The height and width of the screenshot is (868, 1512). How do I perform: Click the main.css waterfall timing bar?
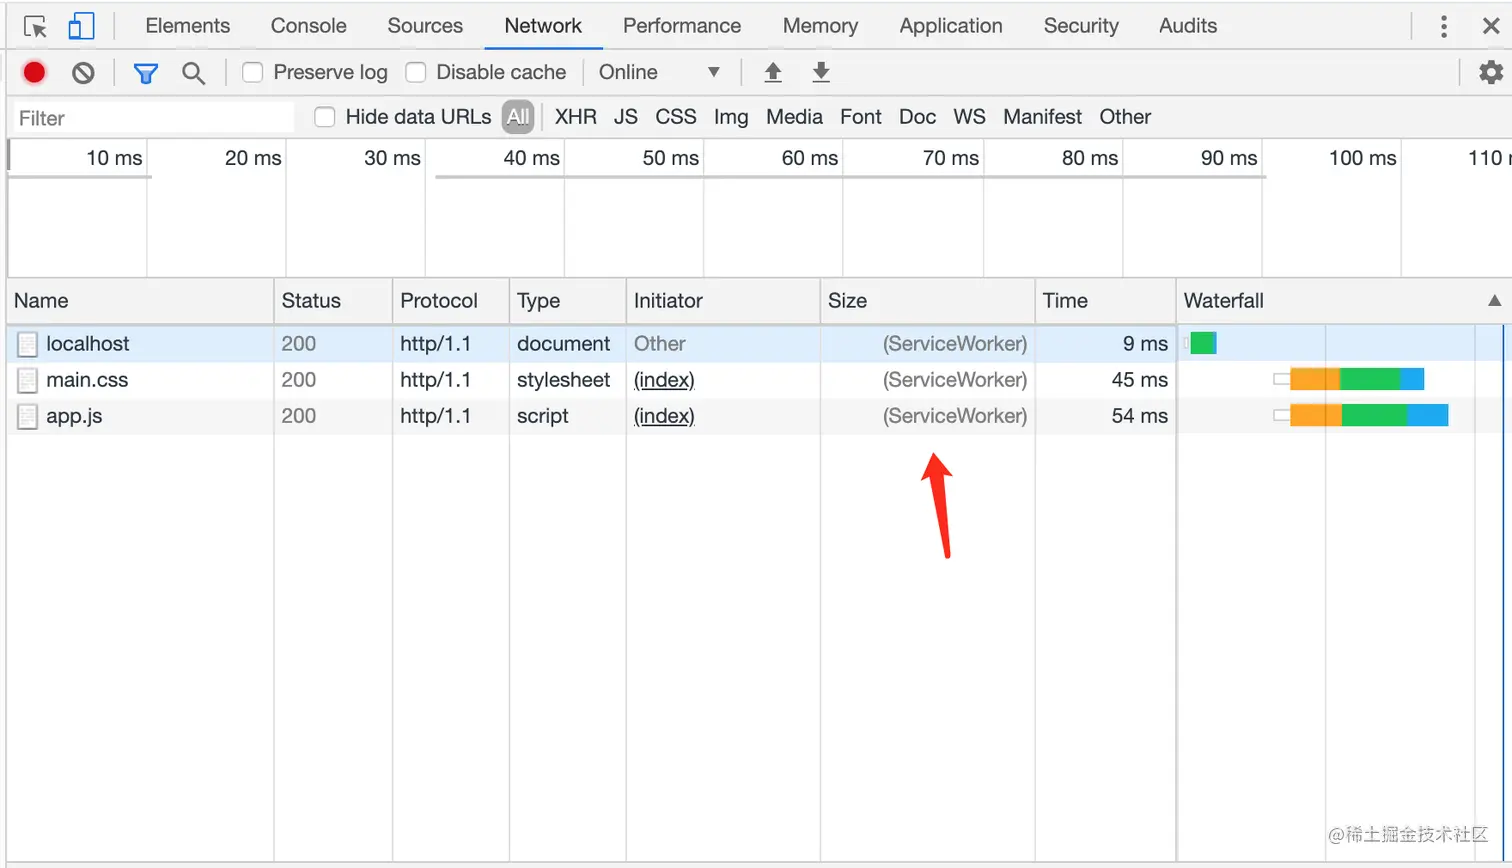(1349, 380)
